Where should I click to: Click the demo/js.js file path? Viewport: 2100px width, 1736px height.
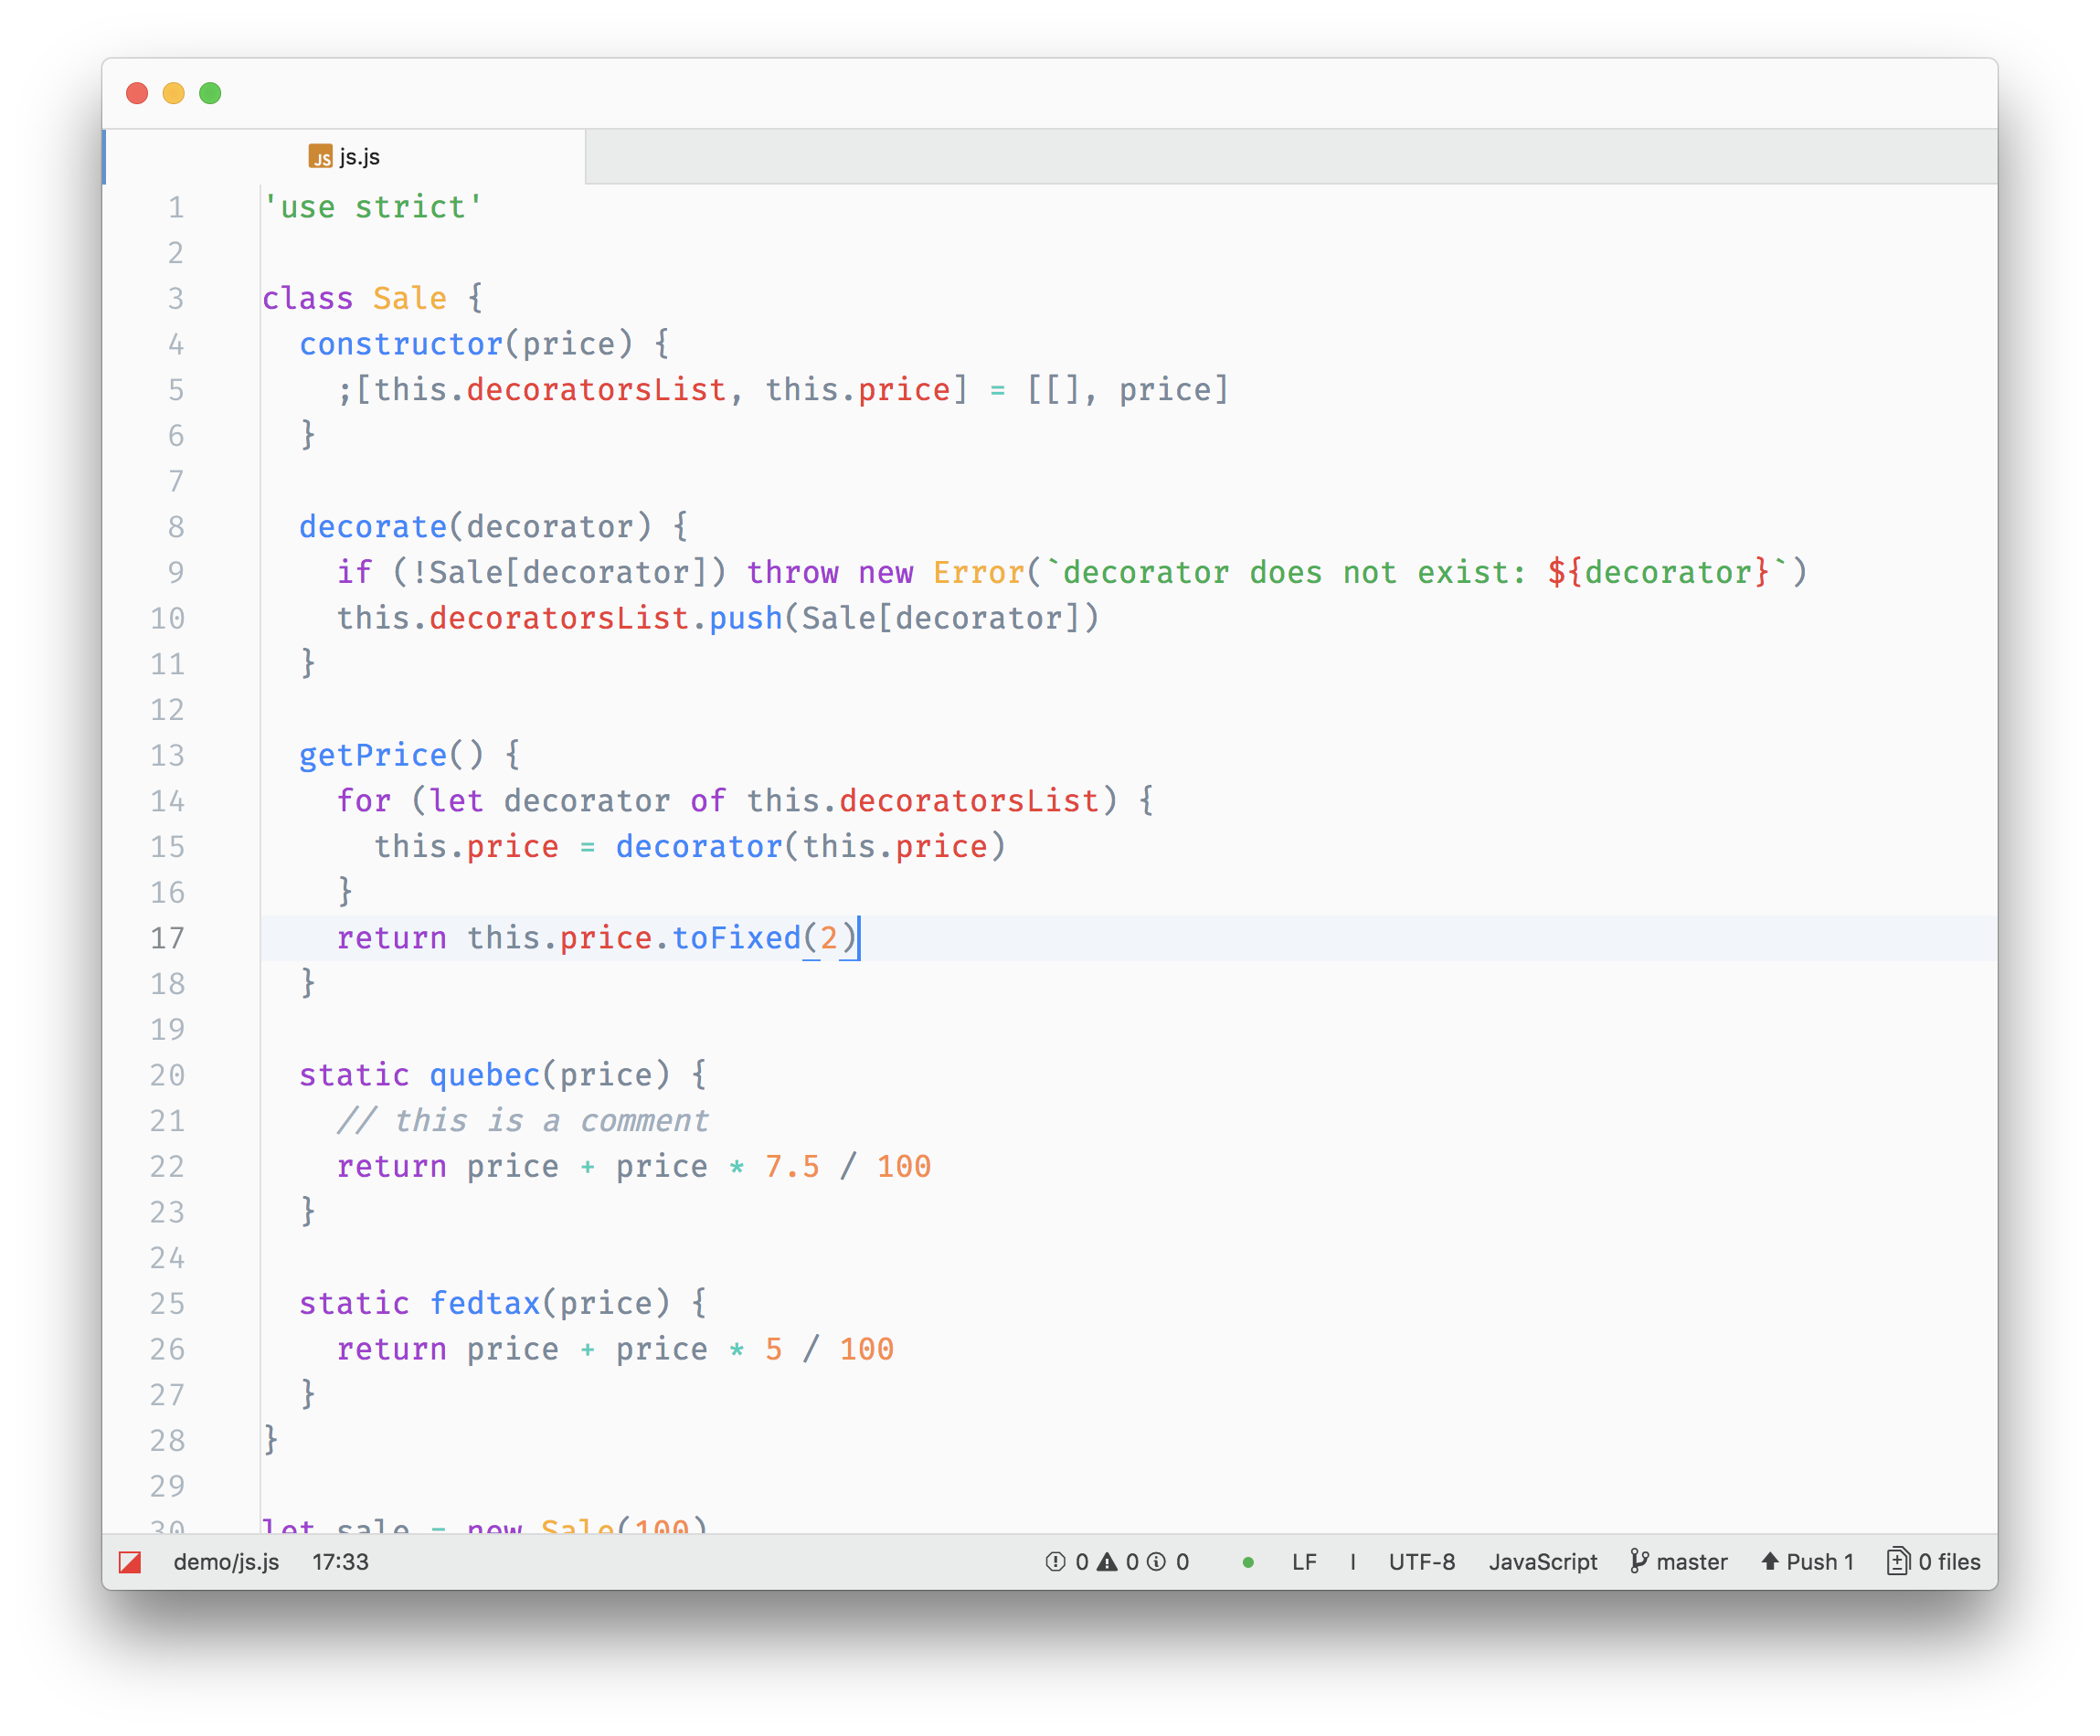[225, 1561]
